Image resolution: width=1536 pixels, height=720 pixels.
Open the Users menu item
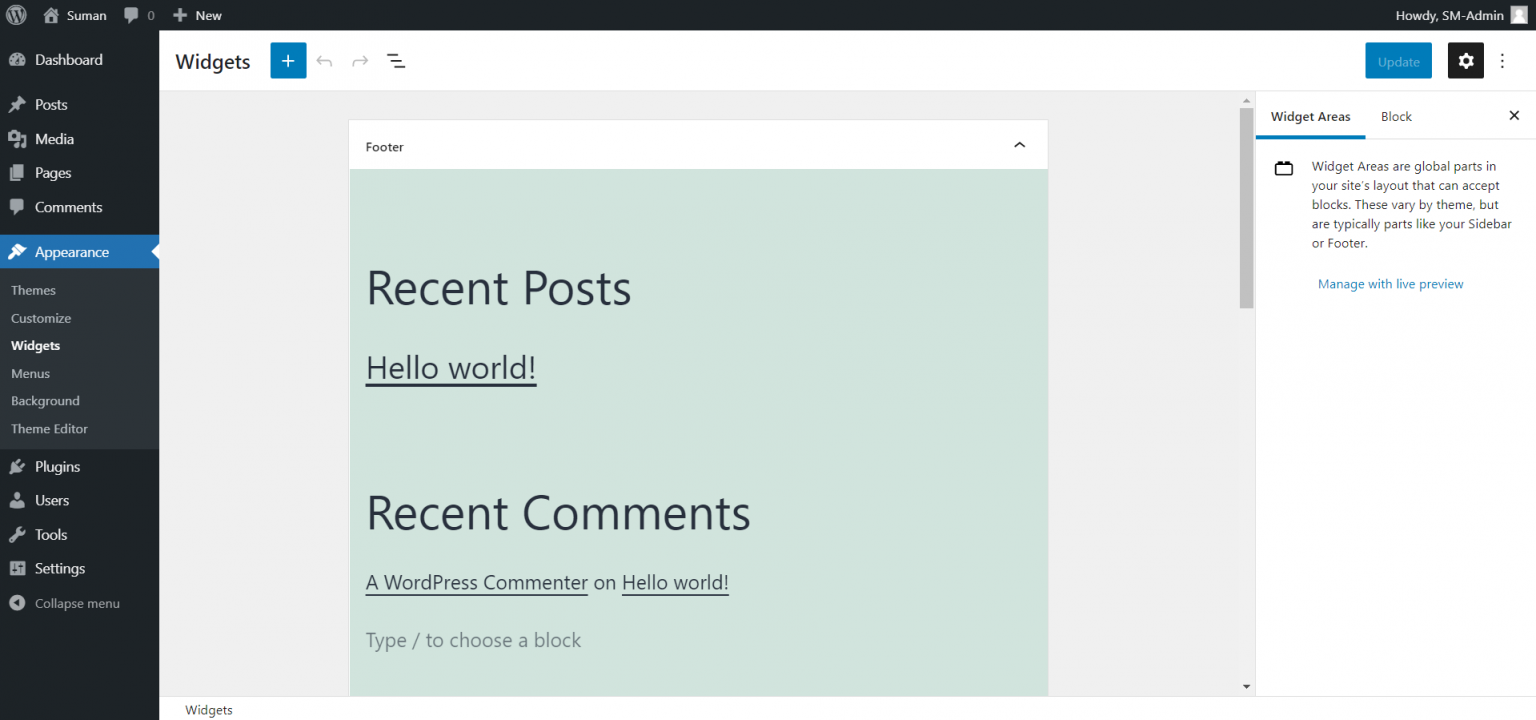pos(79,501)
